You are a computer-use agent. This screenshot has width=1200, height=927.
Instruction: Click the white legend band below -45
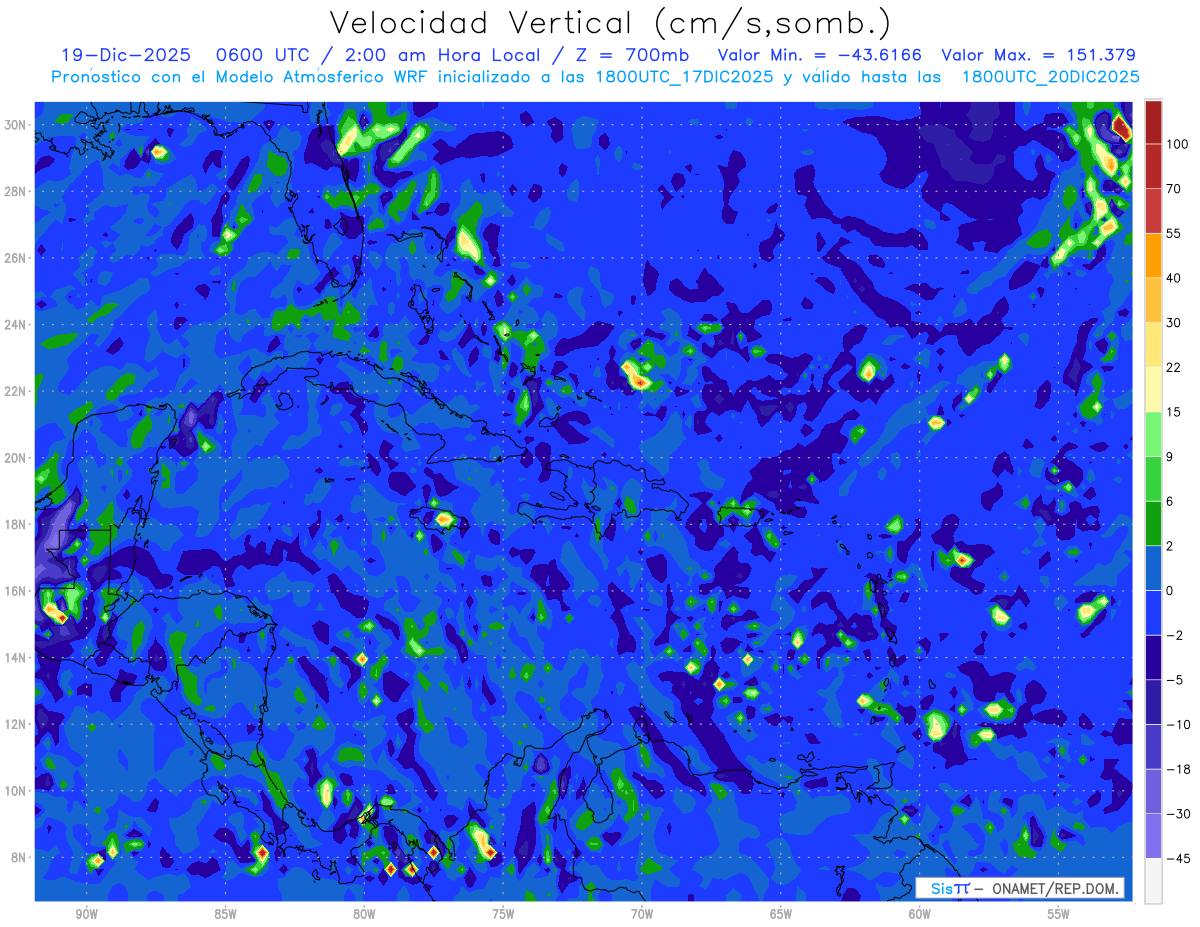(x=1153, y=880)
